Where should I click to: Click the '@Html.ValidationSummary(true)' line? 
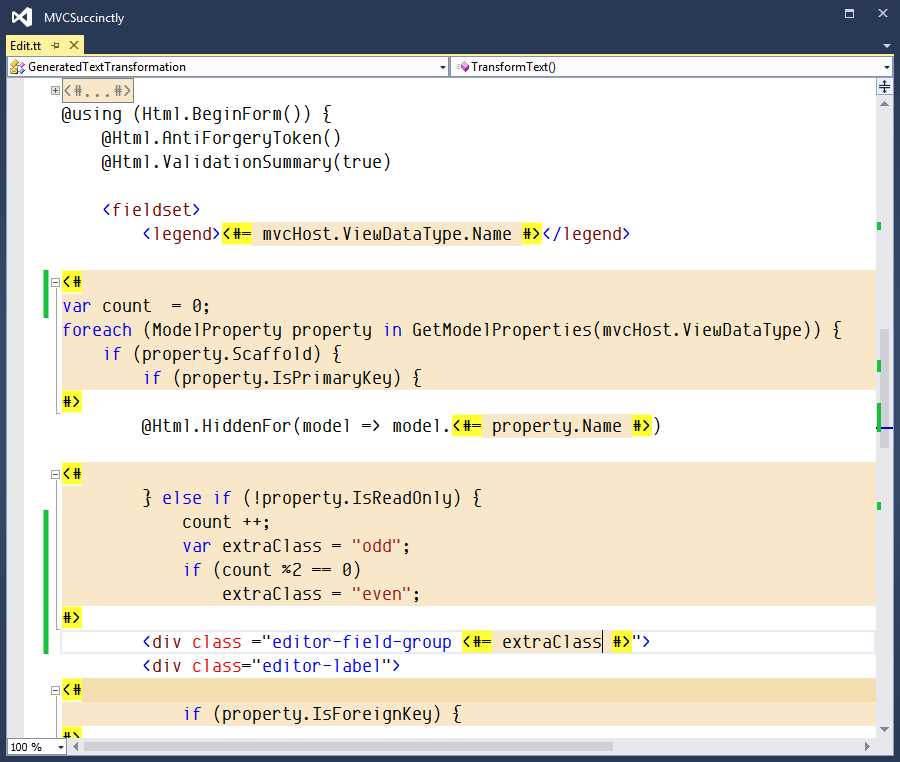point(246,162)
